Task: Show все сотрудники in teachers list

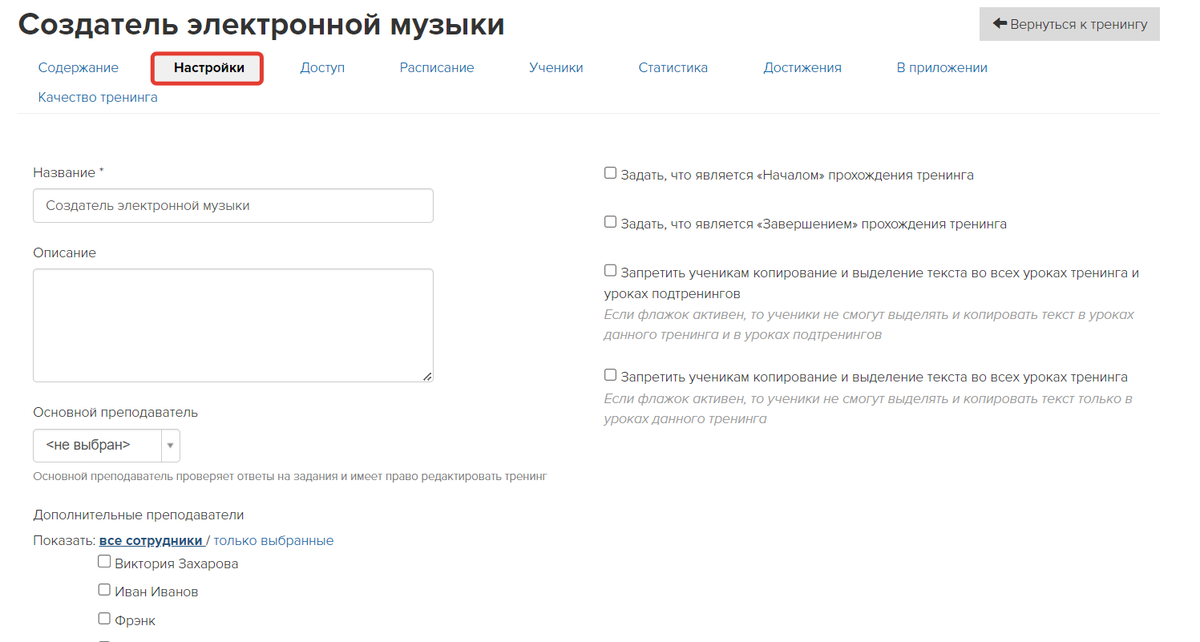Action: 151,541
